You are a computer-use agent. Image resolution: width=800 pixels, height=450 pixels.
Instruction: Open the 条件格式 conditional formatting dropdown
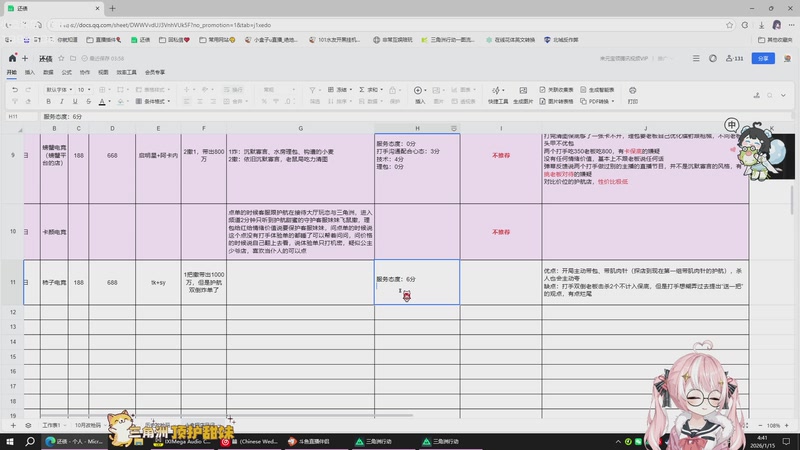(x=153, y=102)
